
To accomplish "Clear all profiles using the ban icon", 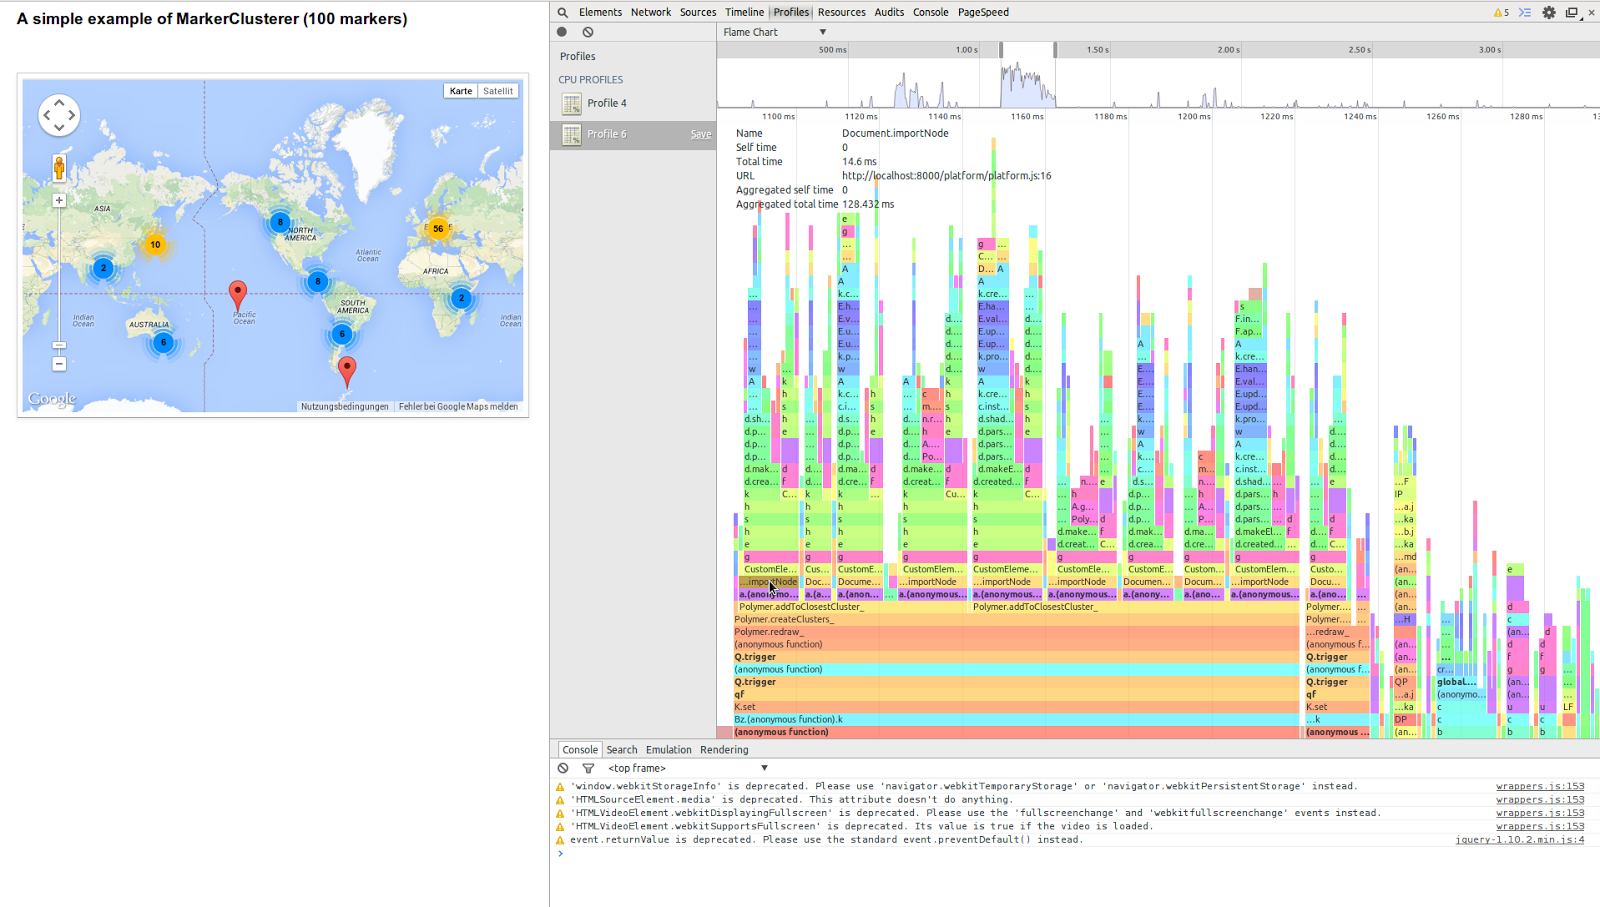I will [588, 32].
